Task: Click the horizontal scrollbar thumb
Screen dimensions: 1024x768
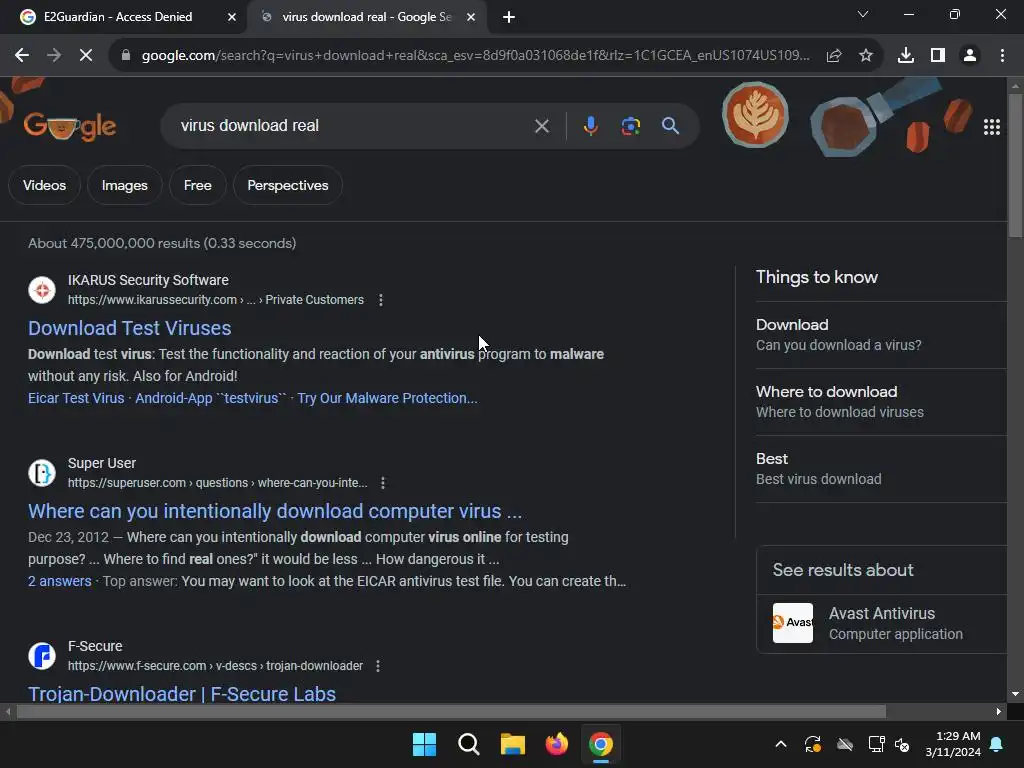Action: click(451, 711)
